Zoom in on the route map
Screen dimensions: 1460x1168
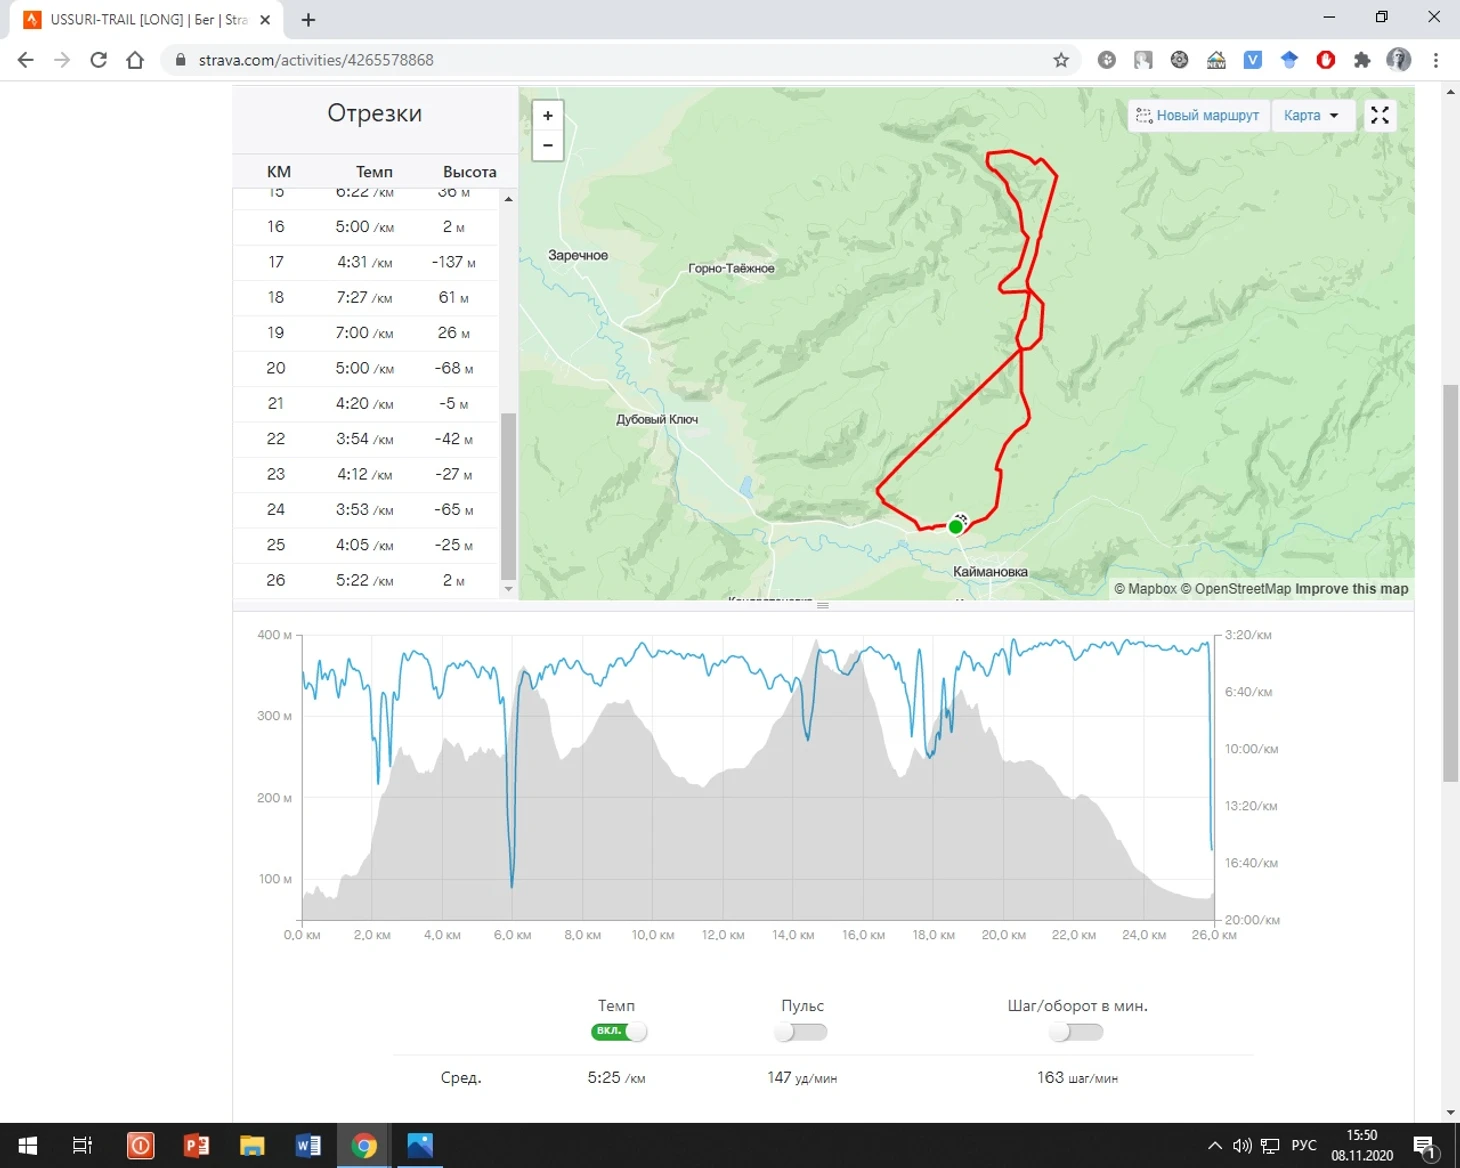click(548, 116)
